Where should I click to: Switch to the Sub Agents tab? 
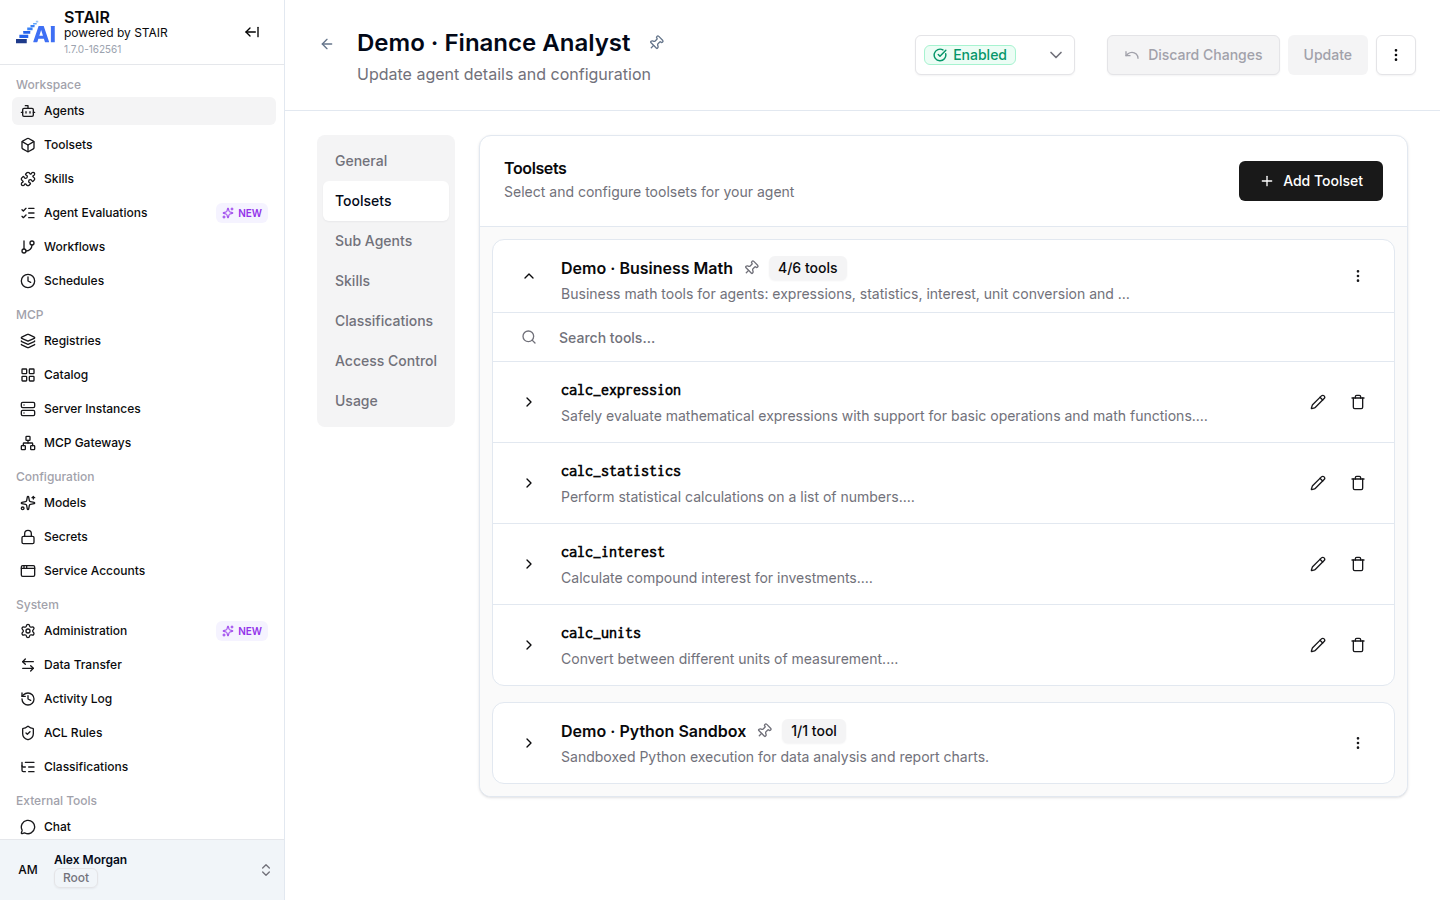[386, 241]
